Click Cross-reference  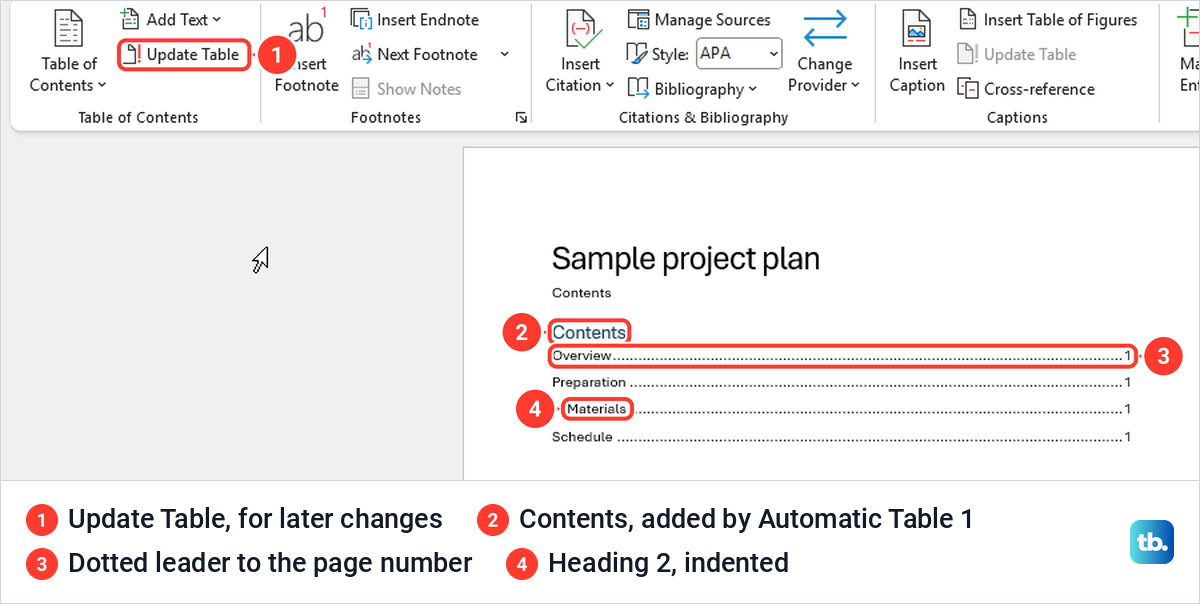click(x=1026, y=89)
